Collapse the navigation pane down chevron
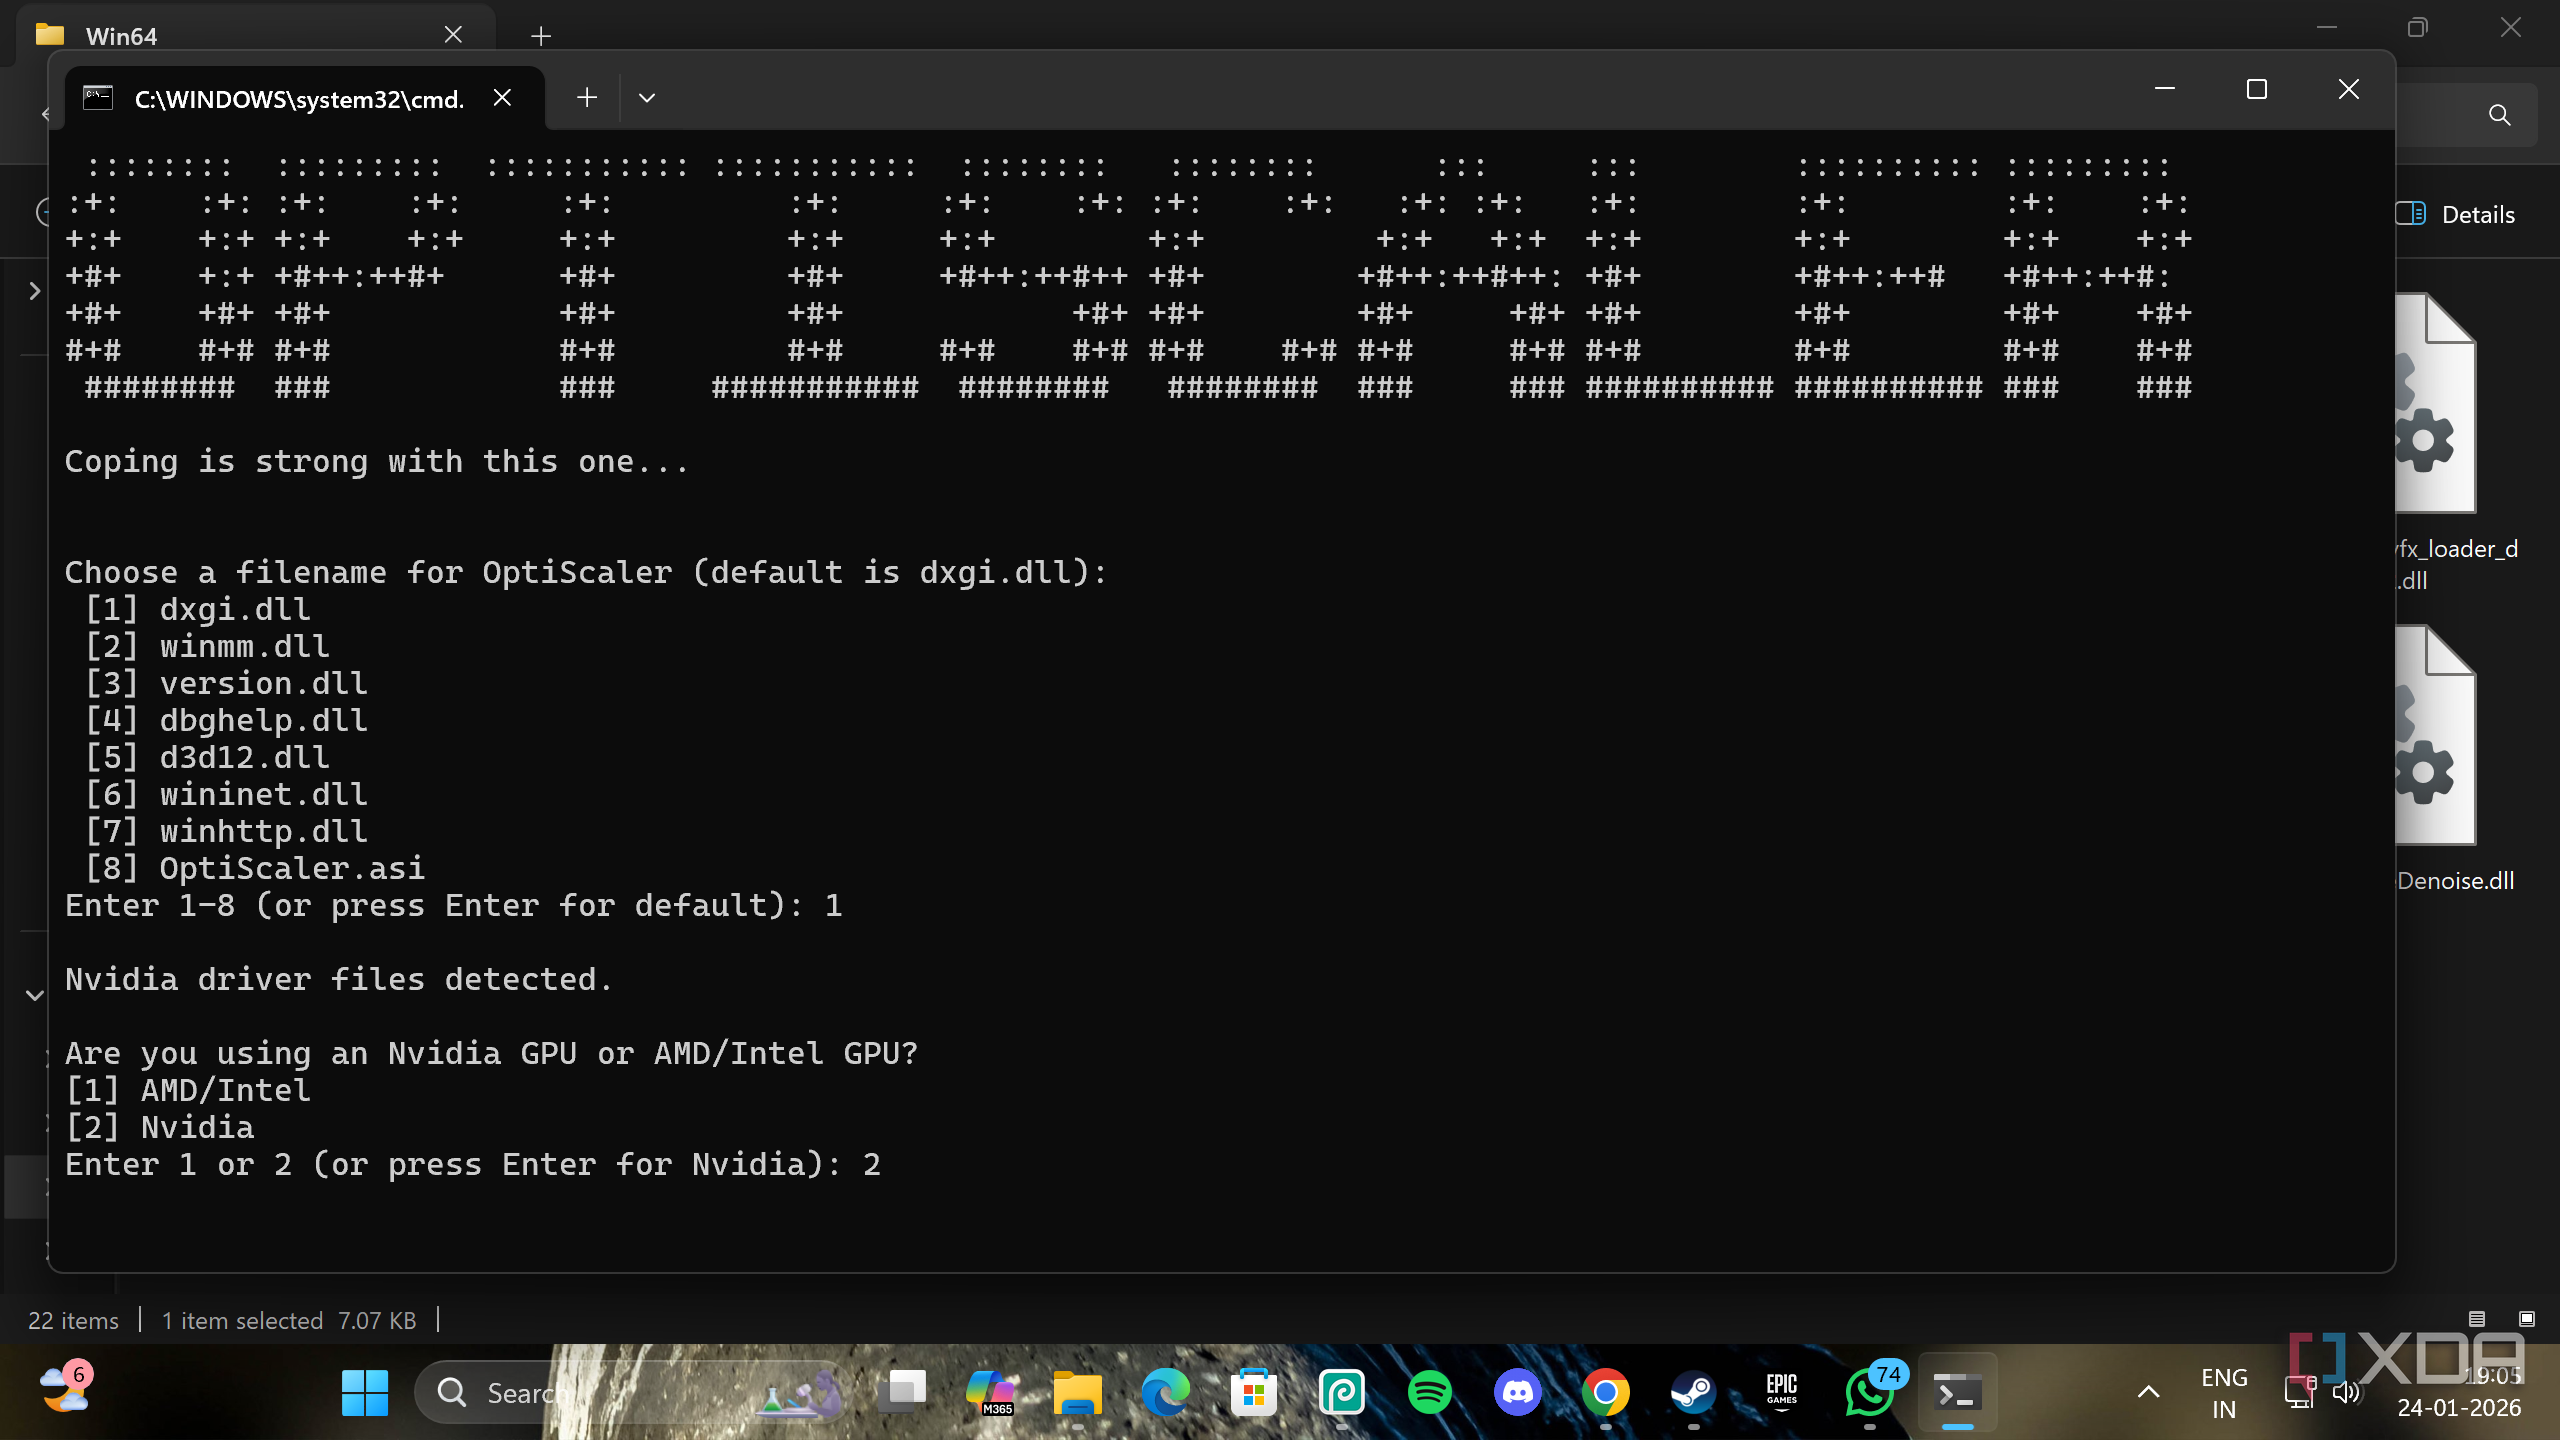The image size is (2560, 1440). click(x=35, y=995)
